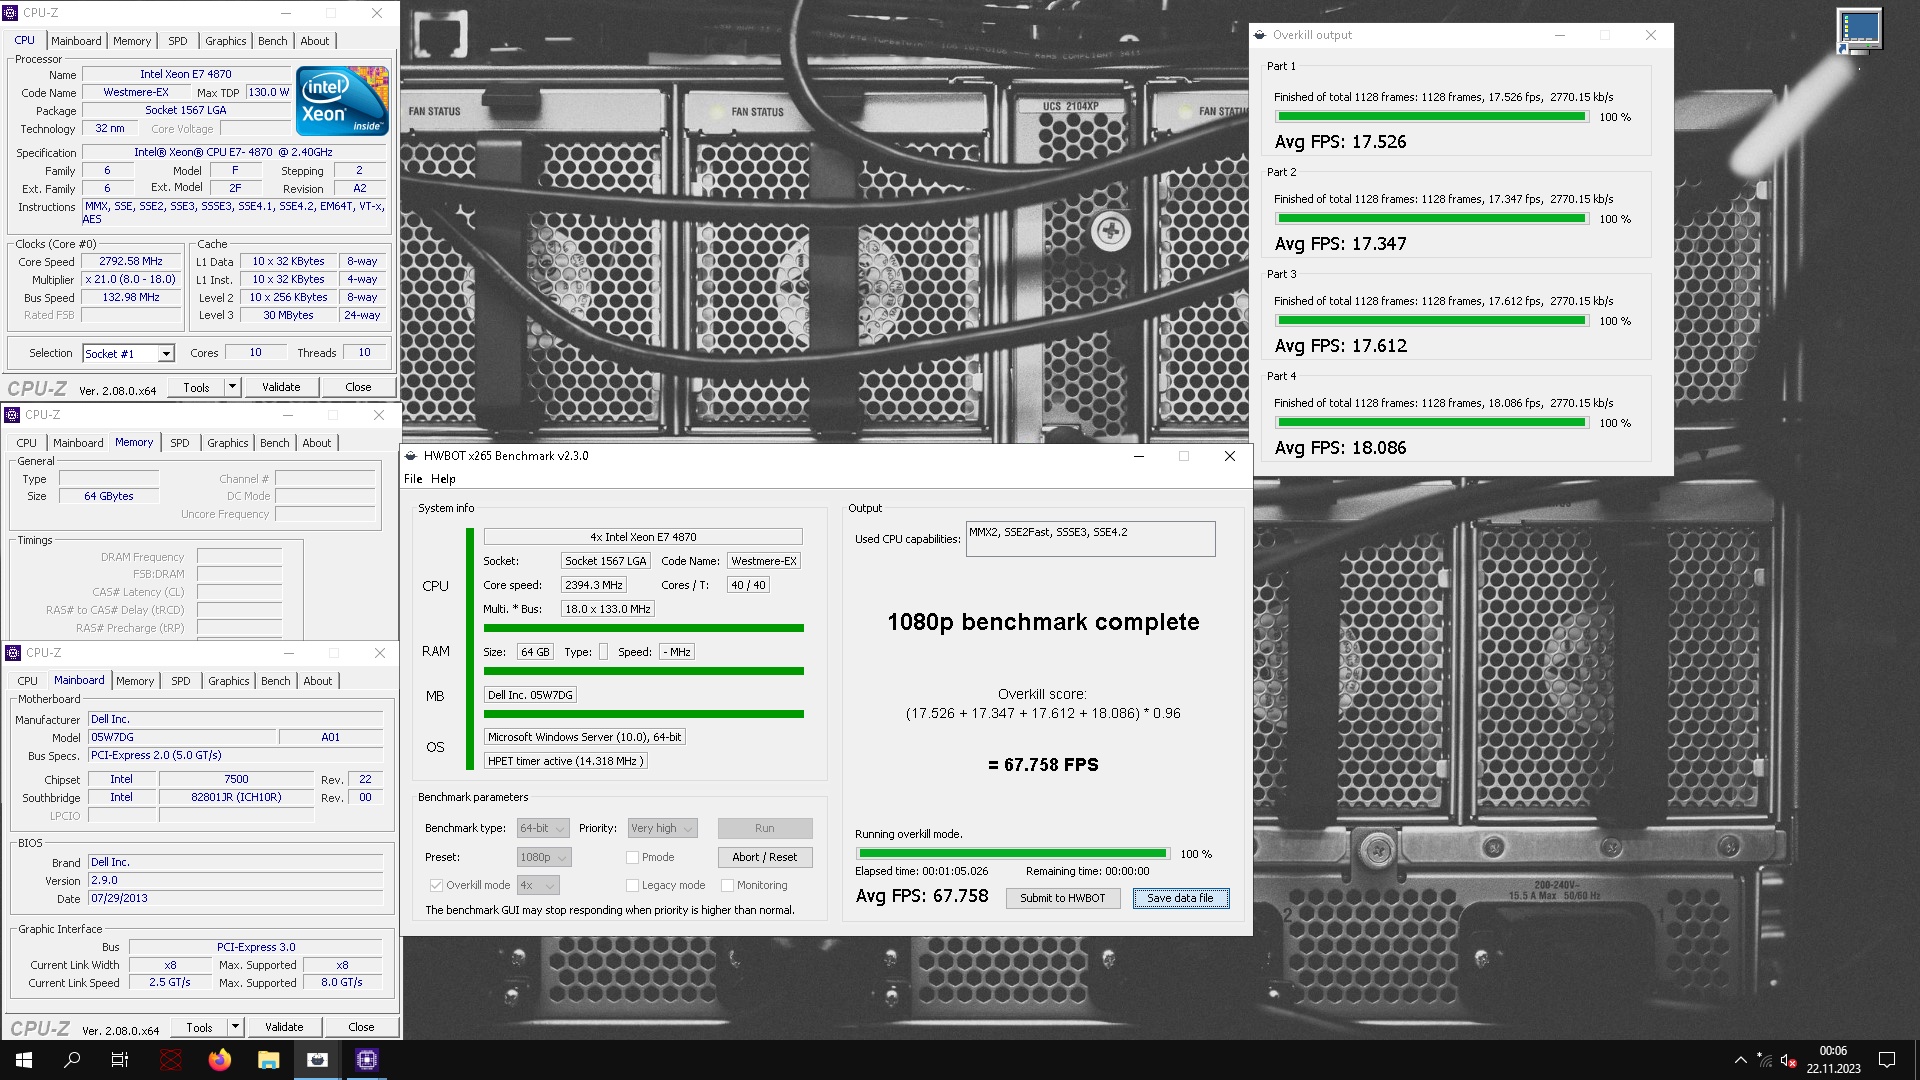
Task: Open the Preset 1080p dropdown
Action: click(x=544, y=857)
